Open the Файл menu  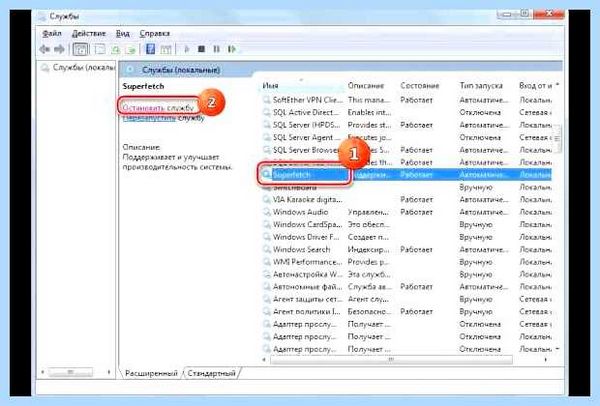52,33
